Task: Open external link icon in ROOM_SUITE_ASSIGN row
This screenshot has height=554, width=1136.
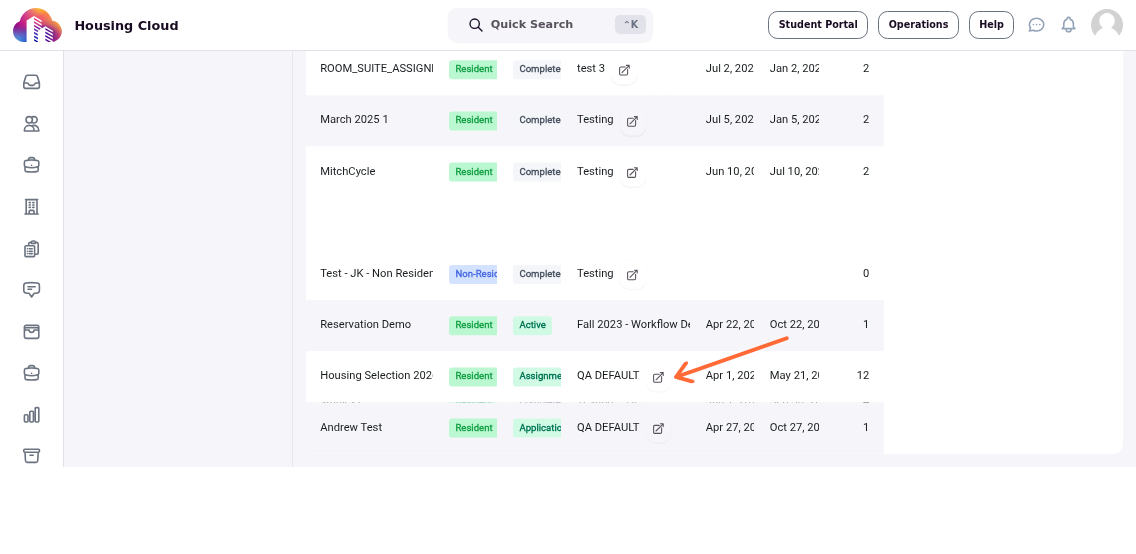Action: [x=624, y=70]
